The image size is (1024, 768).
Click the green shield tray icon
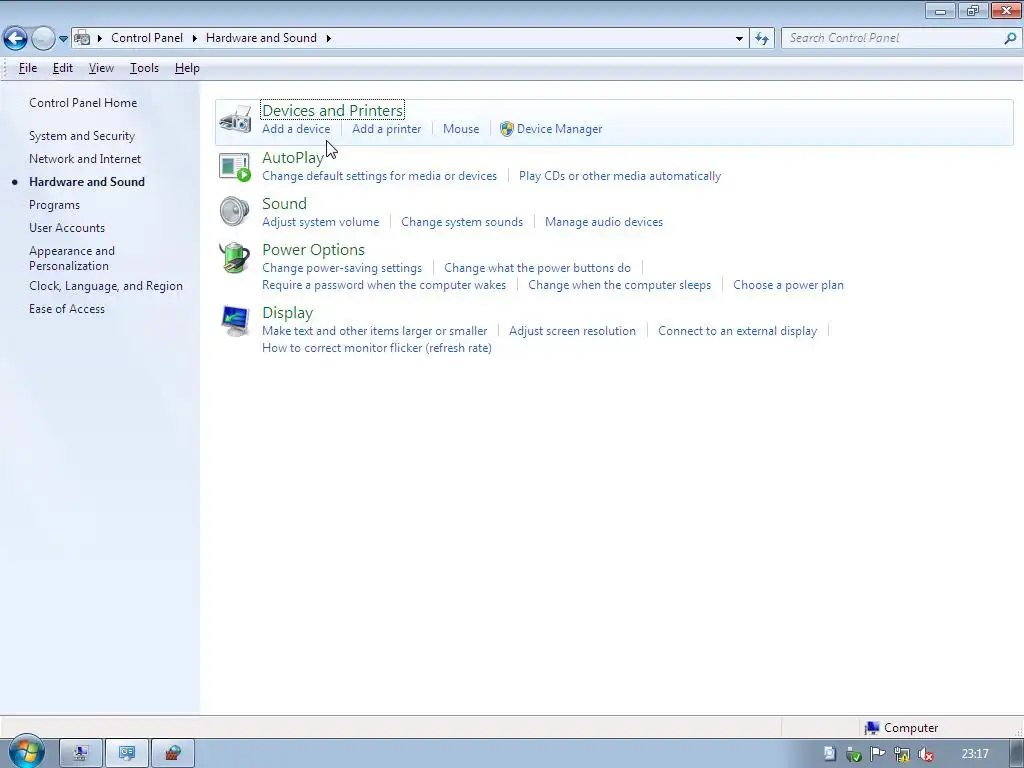(854, 754)
